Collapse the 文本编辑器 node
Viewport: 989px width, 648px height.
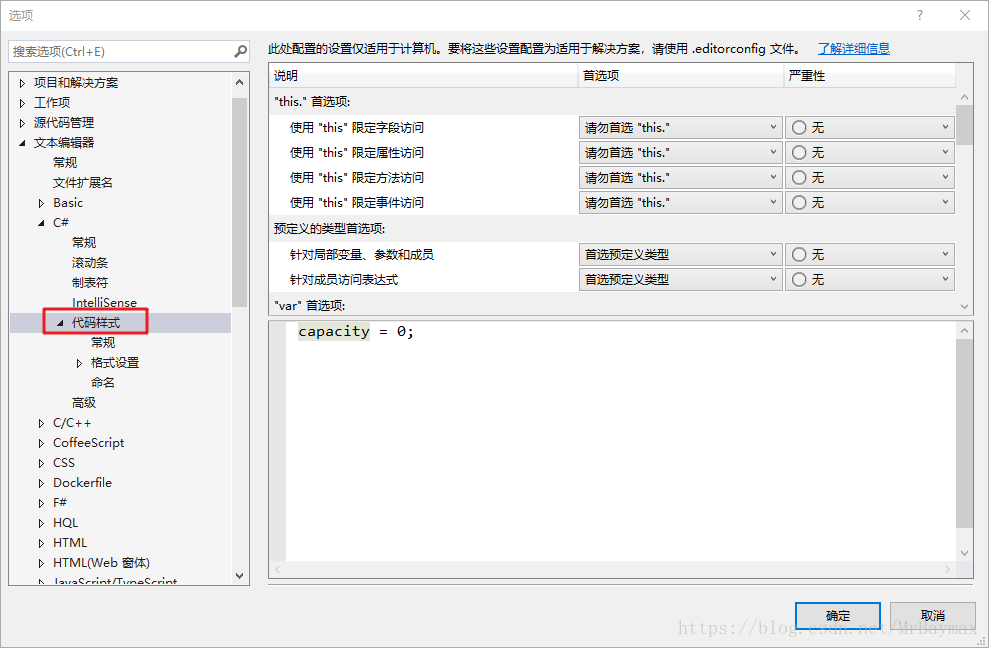(x=23, y=143)
